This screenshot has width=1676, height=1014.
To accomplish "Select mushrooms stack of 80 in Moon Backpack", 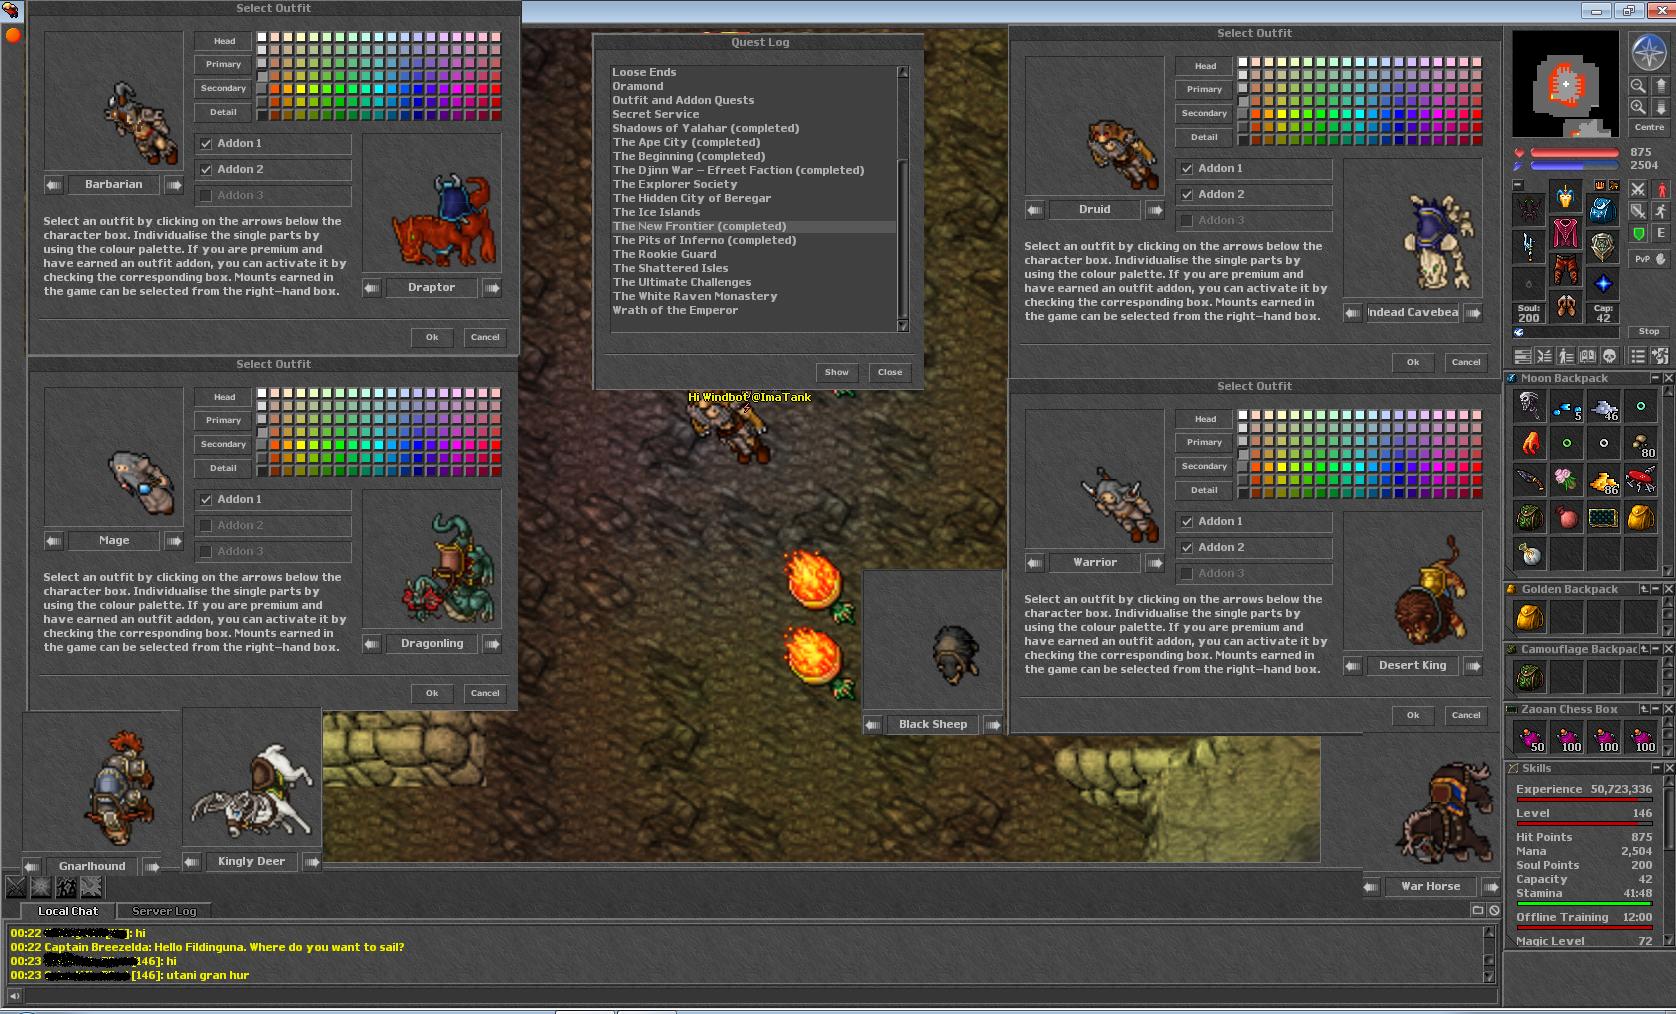I will click(1640, 444).
